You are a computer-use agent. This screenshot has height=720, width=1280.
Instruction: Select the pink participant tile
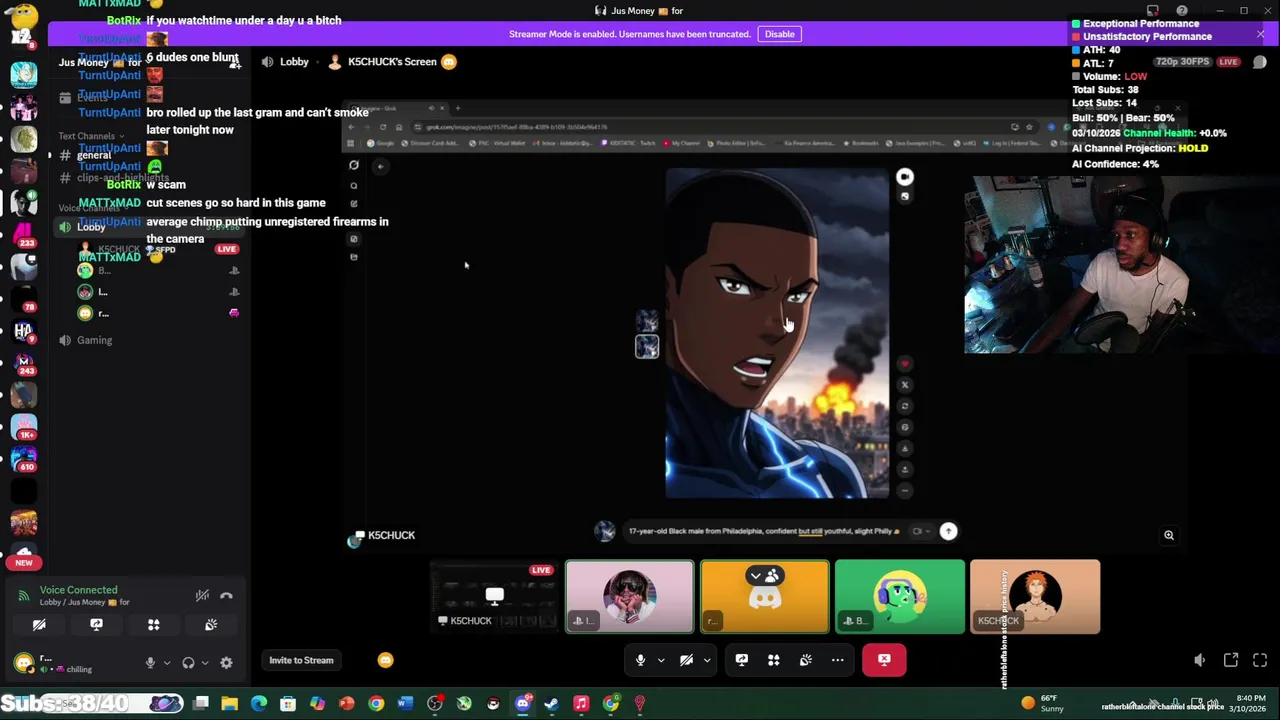click(629, 597)
